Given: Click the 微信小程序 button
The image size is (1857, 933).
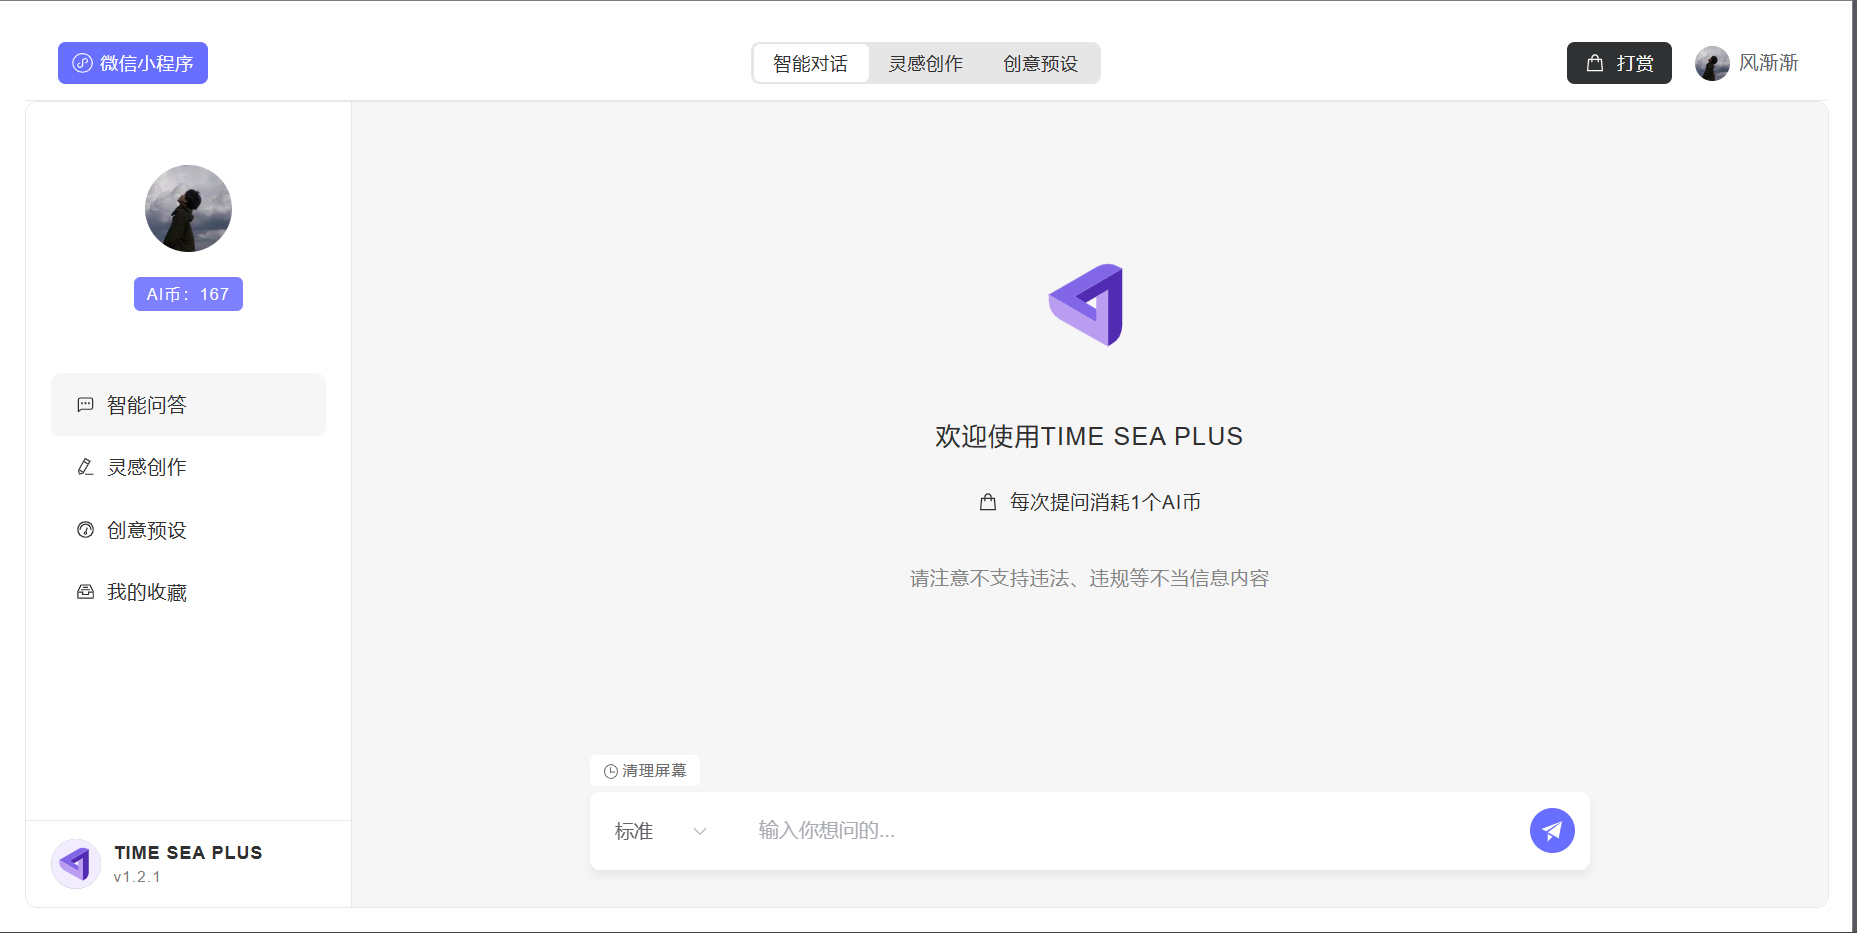Looking at the screenshot, I should coord(132,62).
